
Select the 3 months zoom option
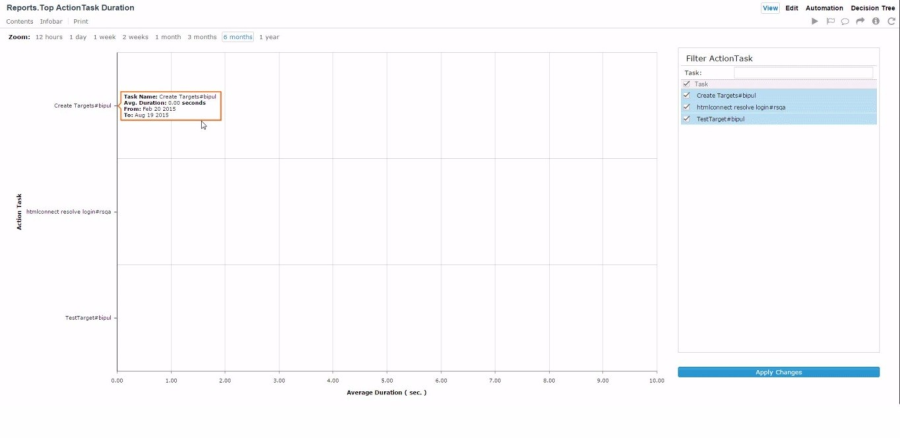202,37
